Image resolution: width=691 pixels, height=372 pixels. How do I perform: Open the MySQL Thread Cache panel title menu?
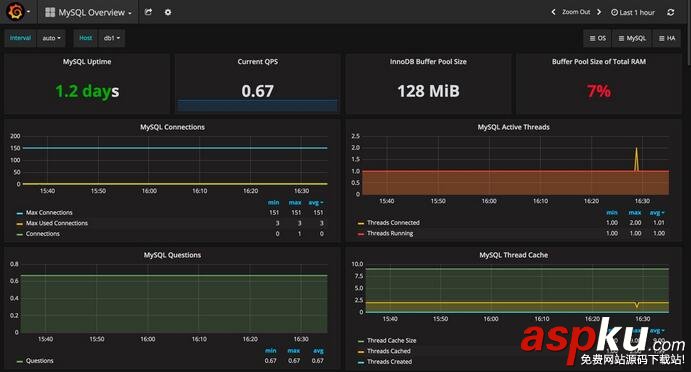(513, 255)
